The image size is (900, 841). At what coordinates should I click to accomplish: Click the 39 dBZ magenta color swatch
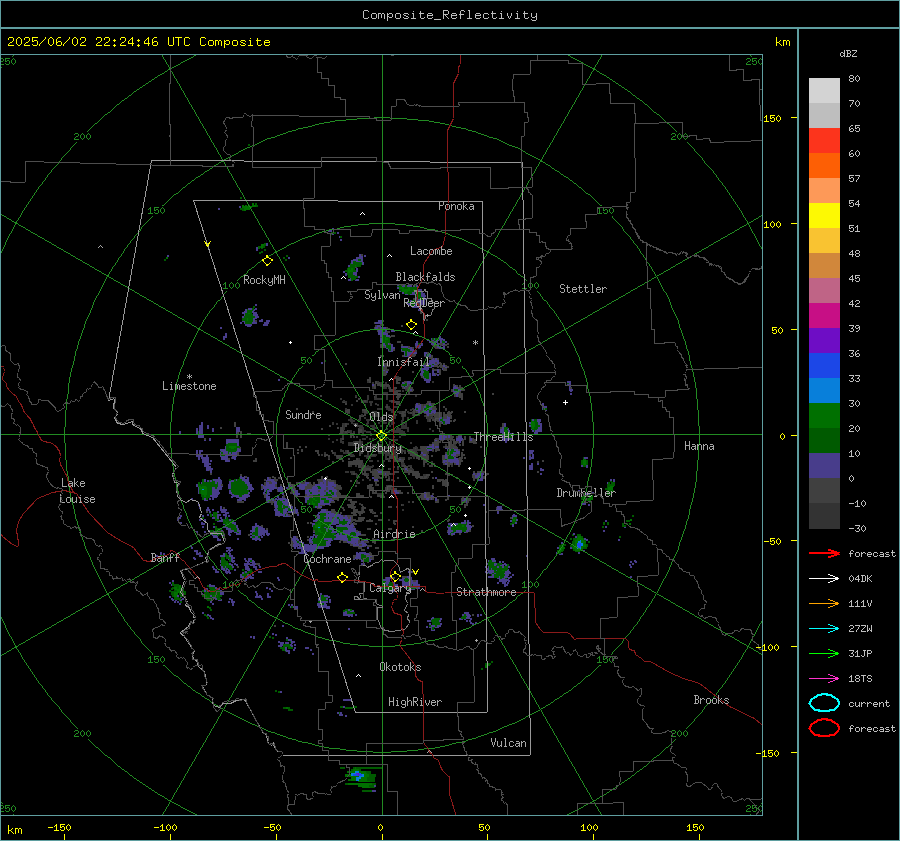click(824, 315)
